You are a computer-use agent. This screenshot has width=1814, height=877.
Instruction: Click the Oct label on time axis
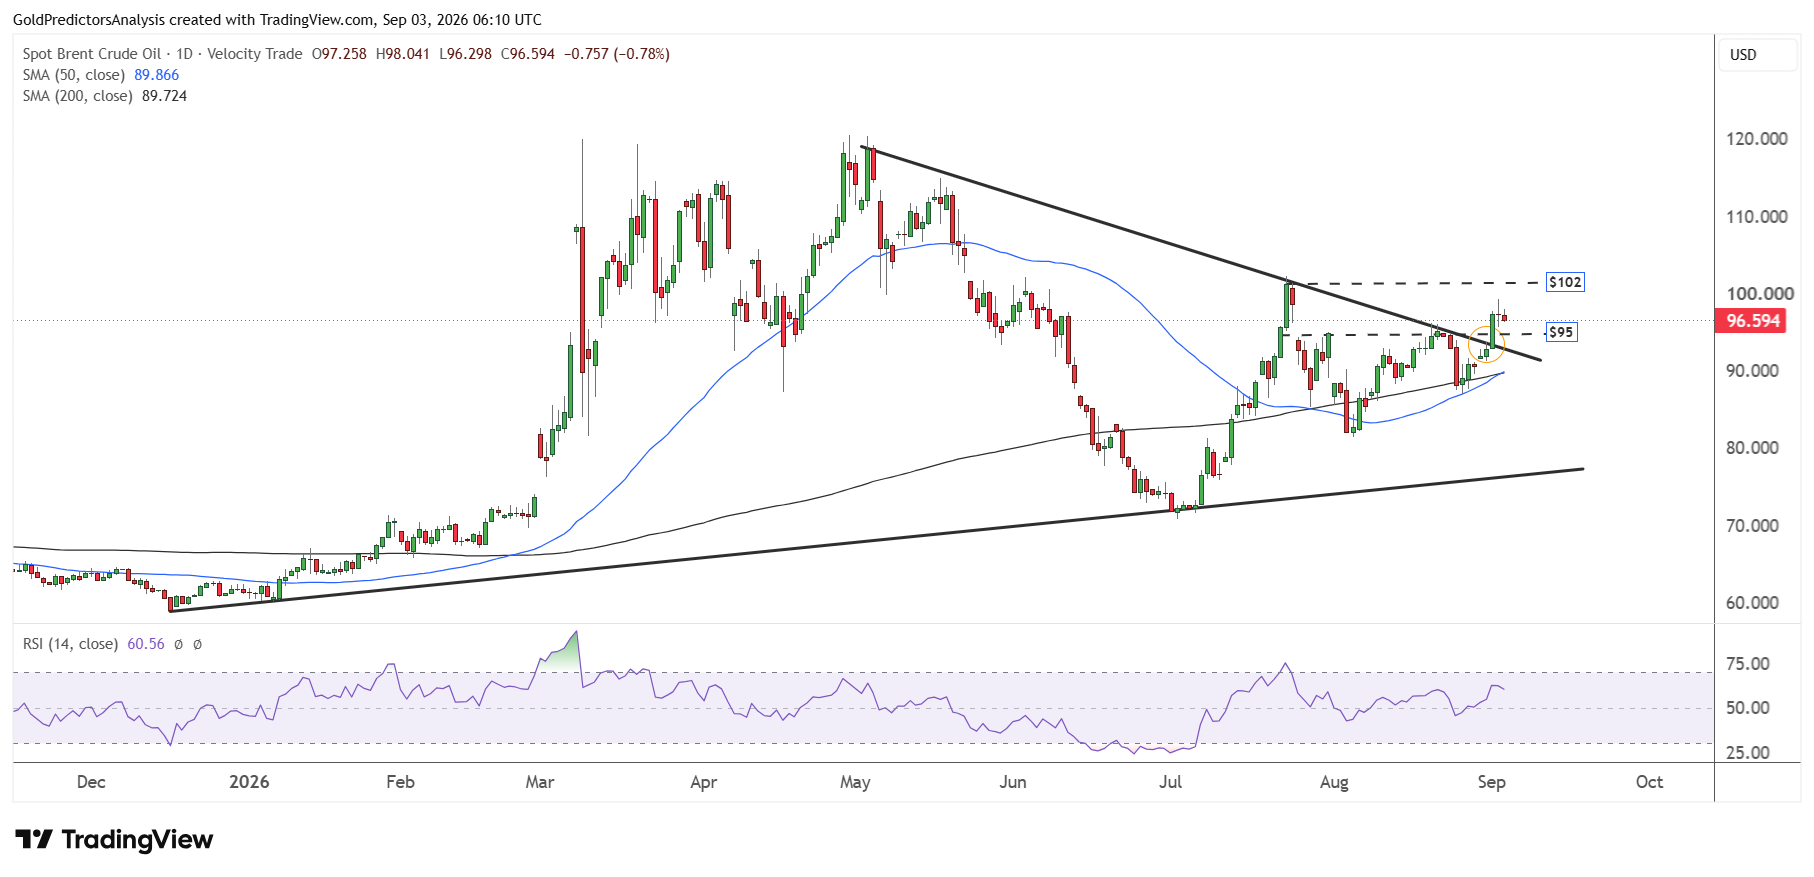pos(1649,782)
